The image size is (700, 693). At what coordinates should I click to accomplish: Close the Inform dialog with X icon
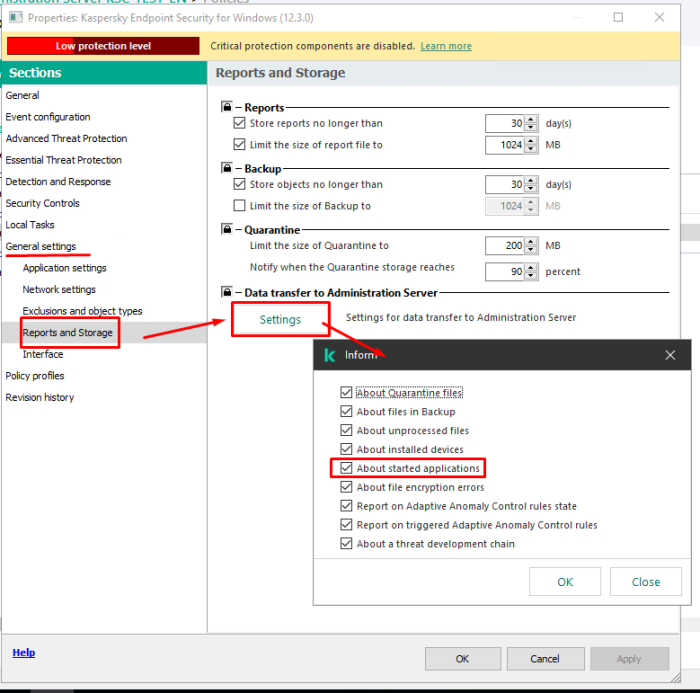point(670,355)
